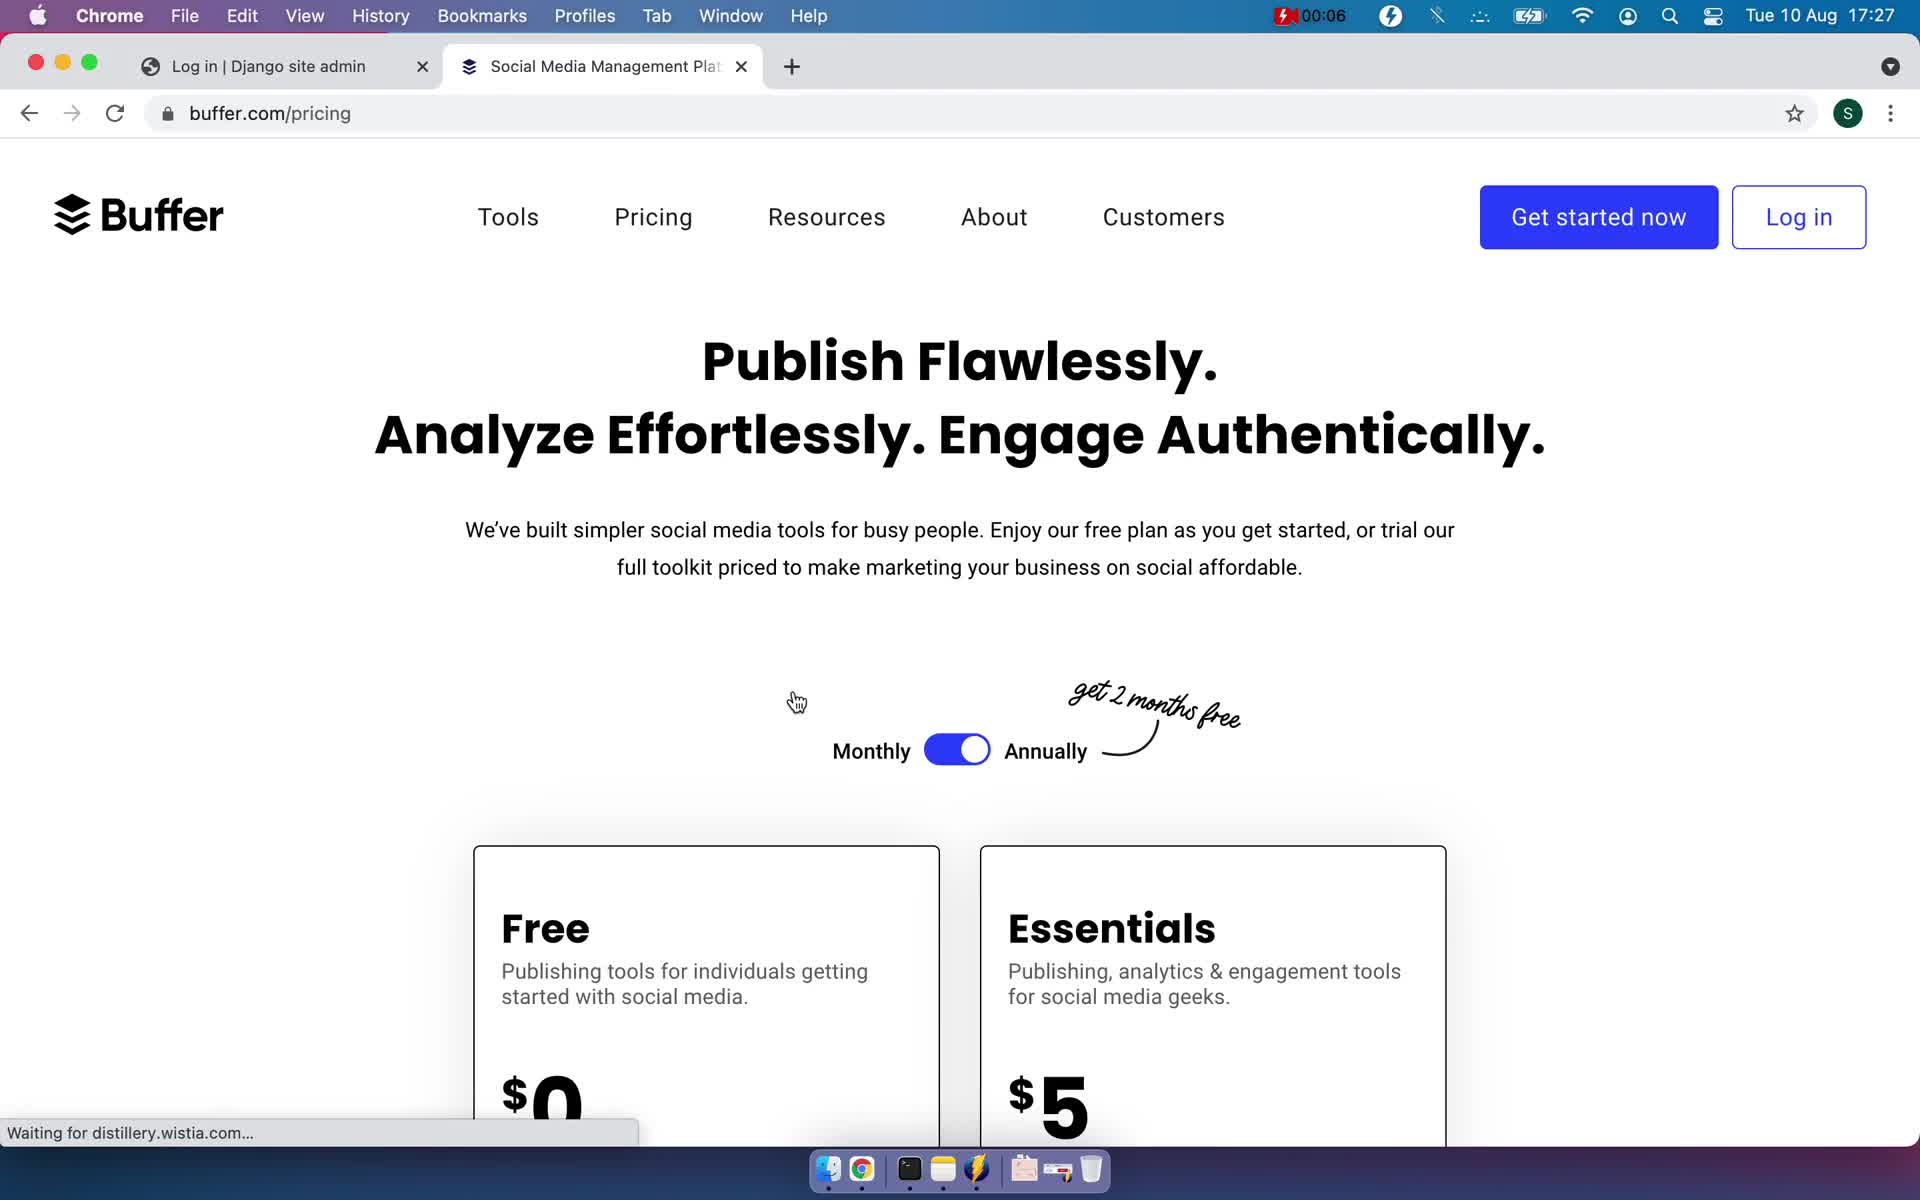Expand the About navigation dropdown

(994, 217)
